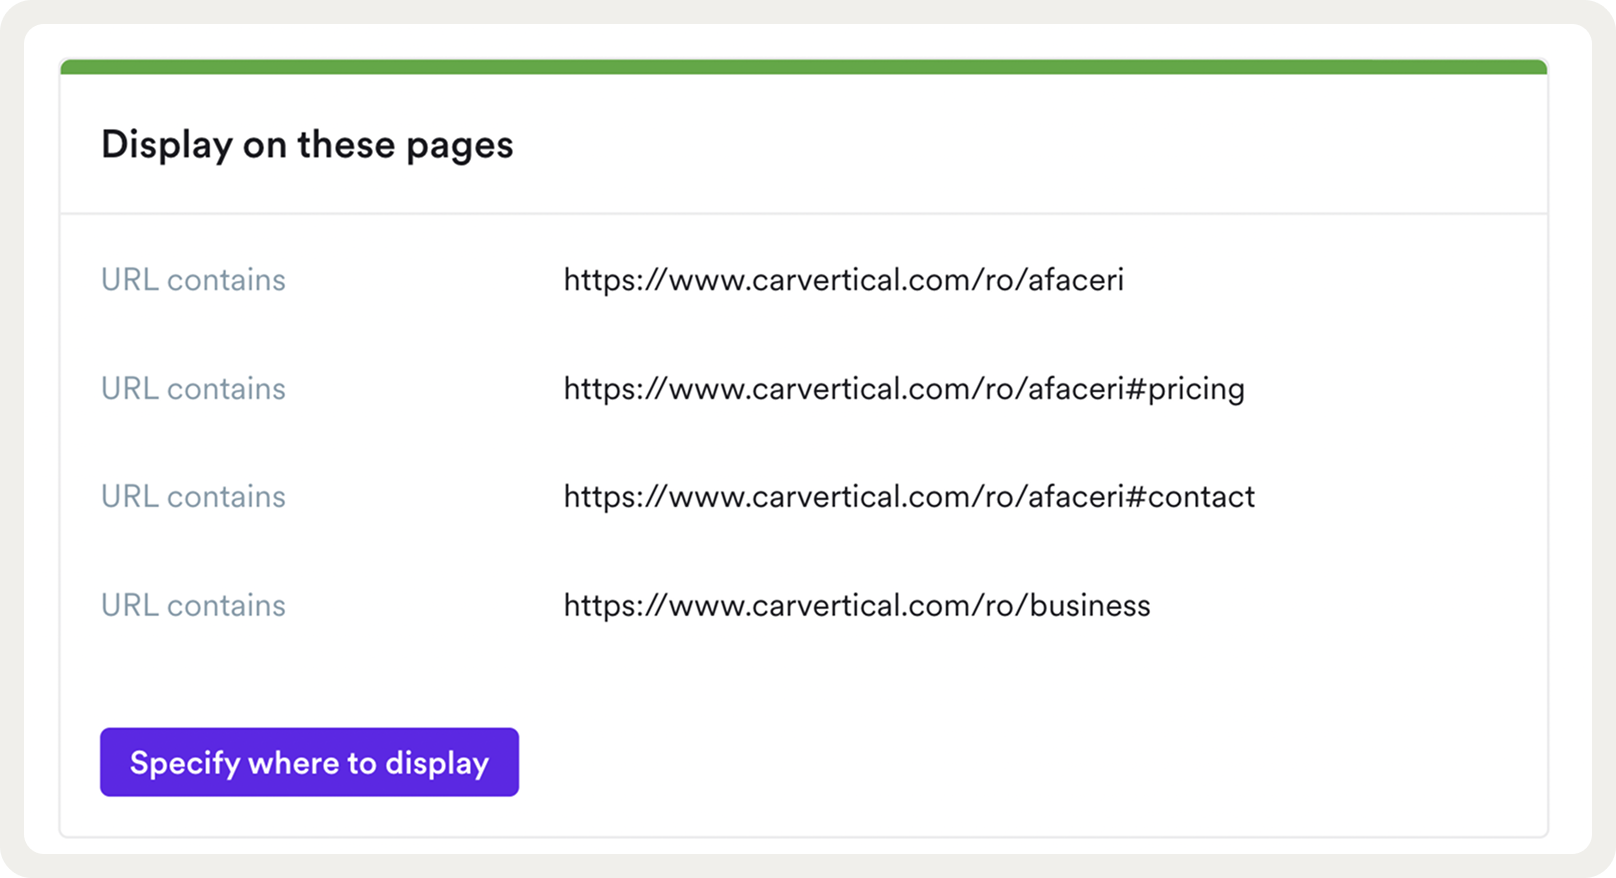This screenshot has width=1616, height=878.
Task: Click the word business in the last URL
Action: [x=1090, y=606]
